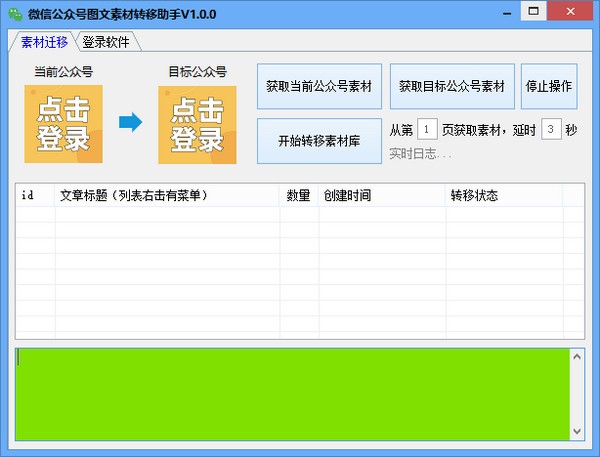Click the 停止操作 button

(x=549, y=86)
